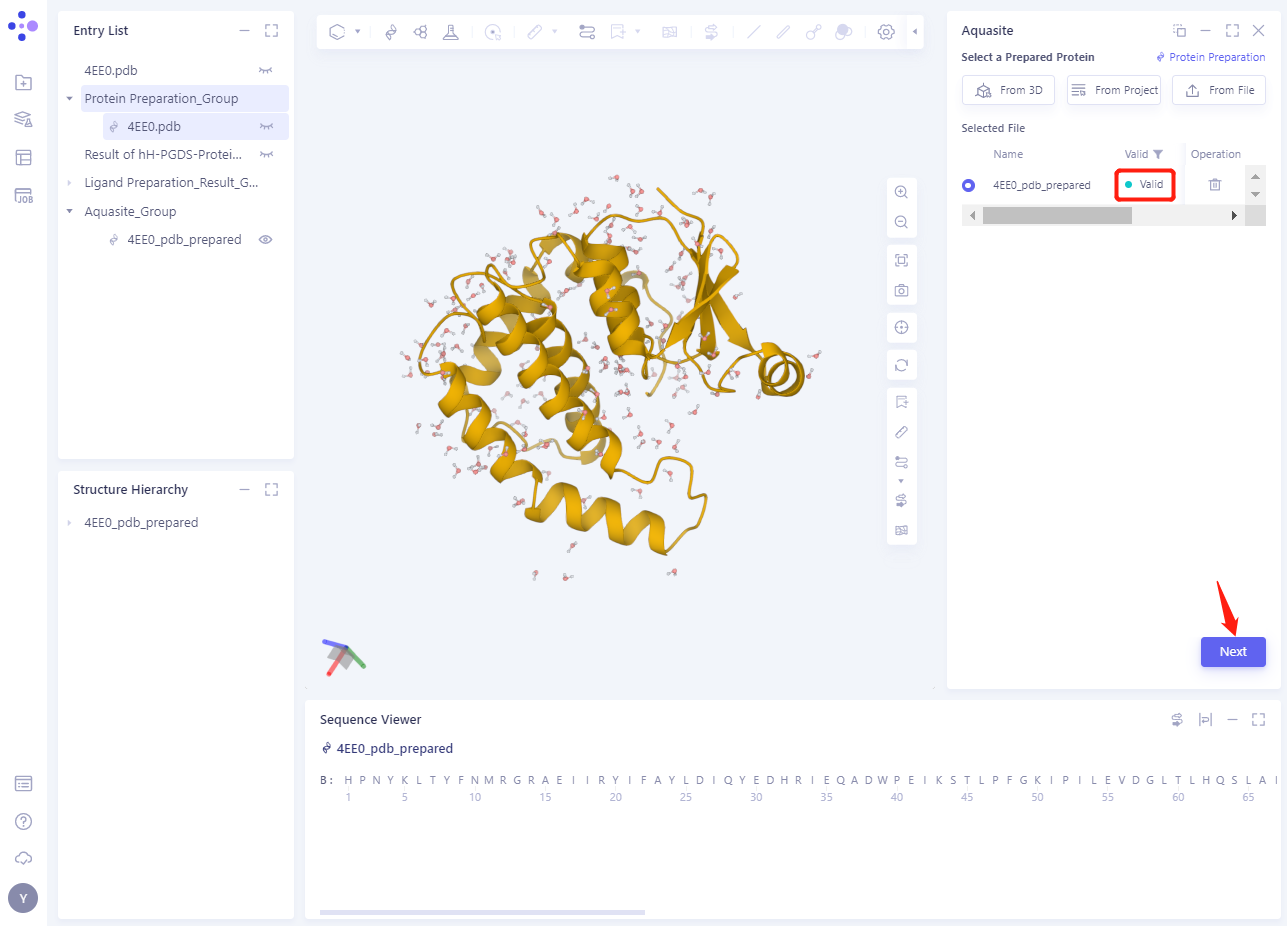Click the flask icon in top toolbar
This screenshot has width=1287, height=926.
[451, 32]
